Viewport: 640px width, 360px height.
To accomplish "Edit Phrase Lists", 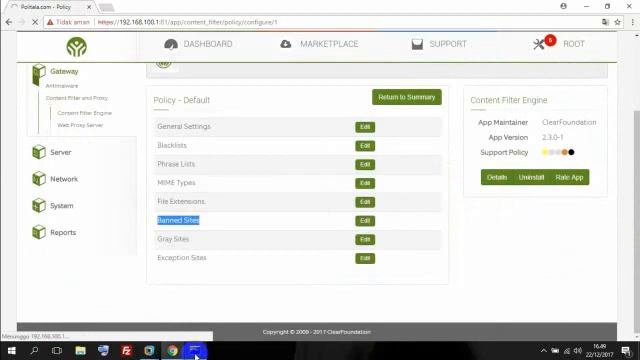I will pyautogui.click(x=365, y=164).
